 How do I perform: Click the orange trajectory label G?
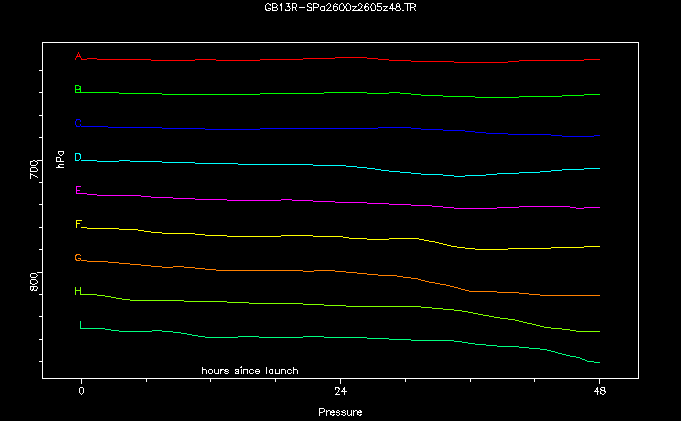pyautogui.click(x=78, y=257)
